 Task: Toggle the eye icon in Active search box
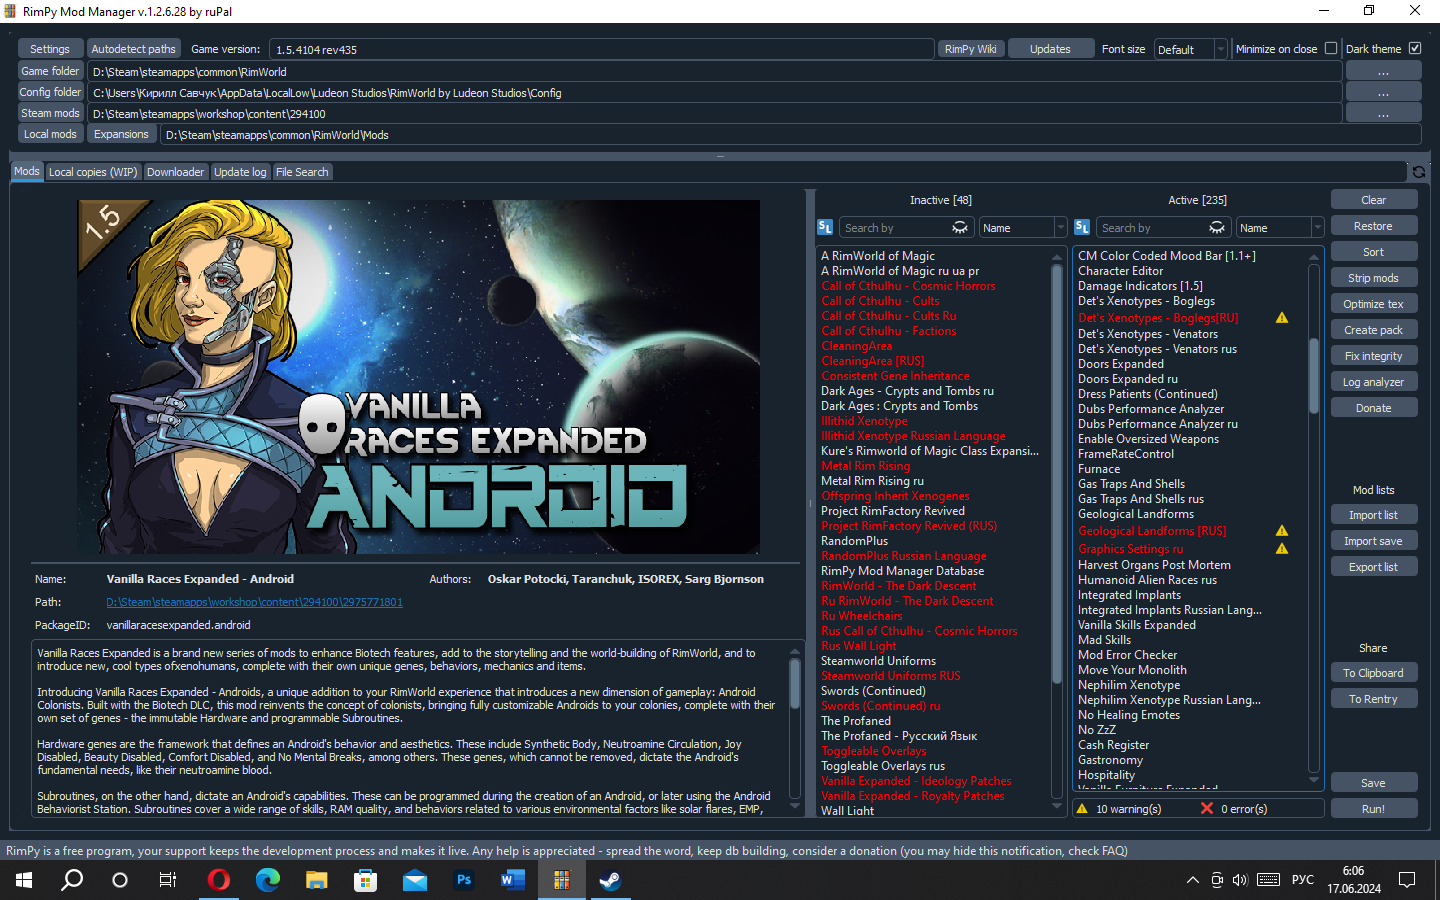coord(1216,228)
